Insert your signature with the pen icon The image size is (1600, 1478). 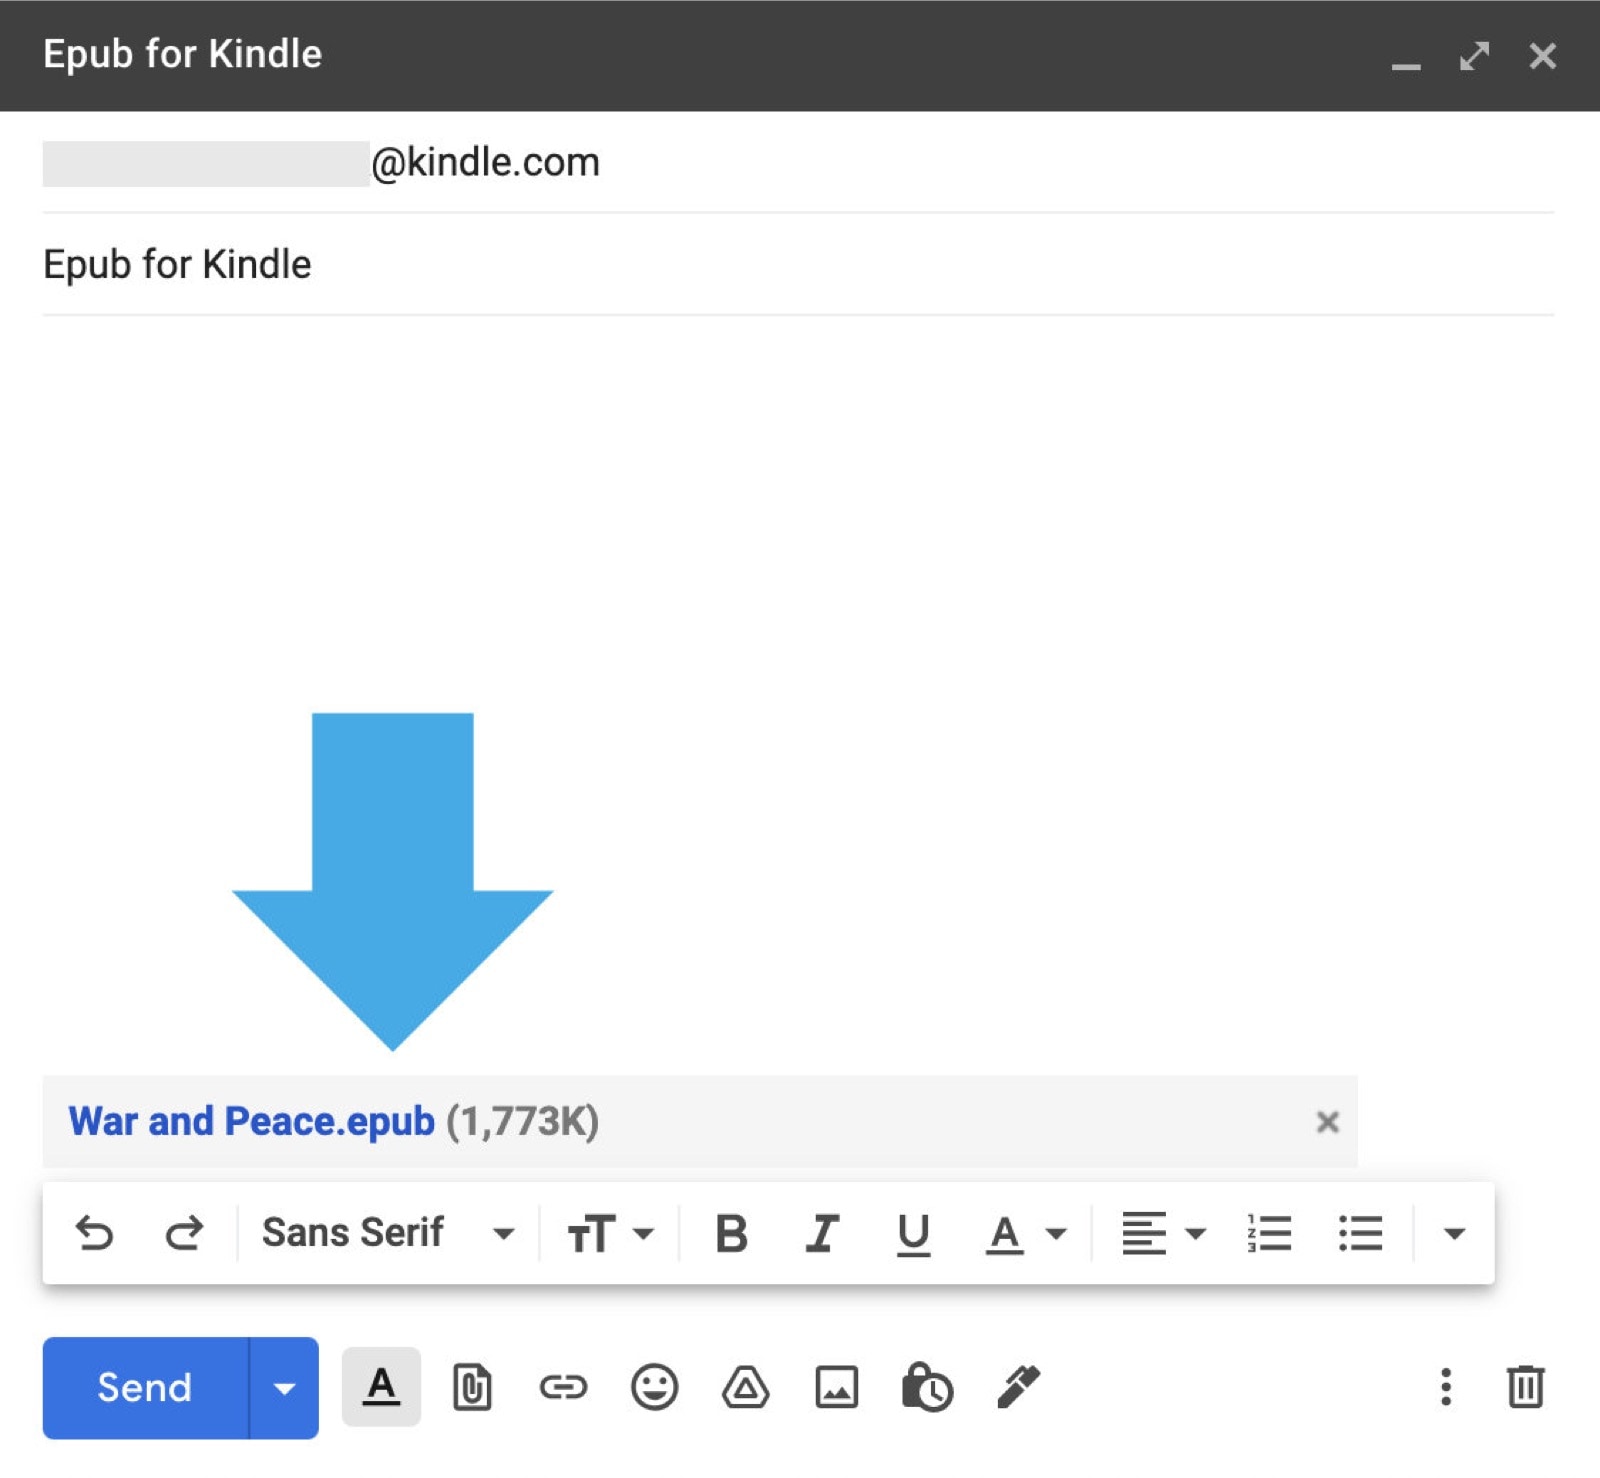(x=1017, y=1387)
